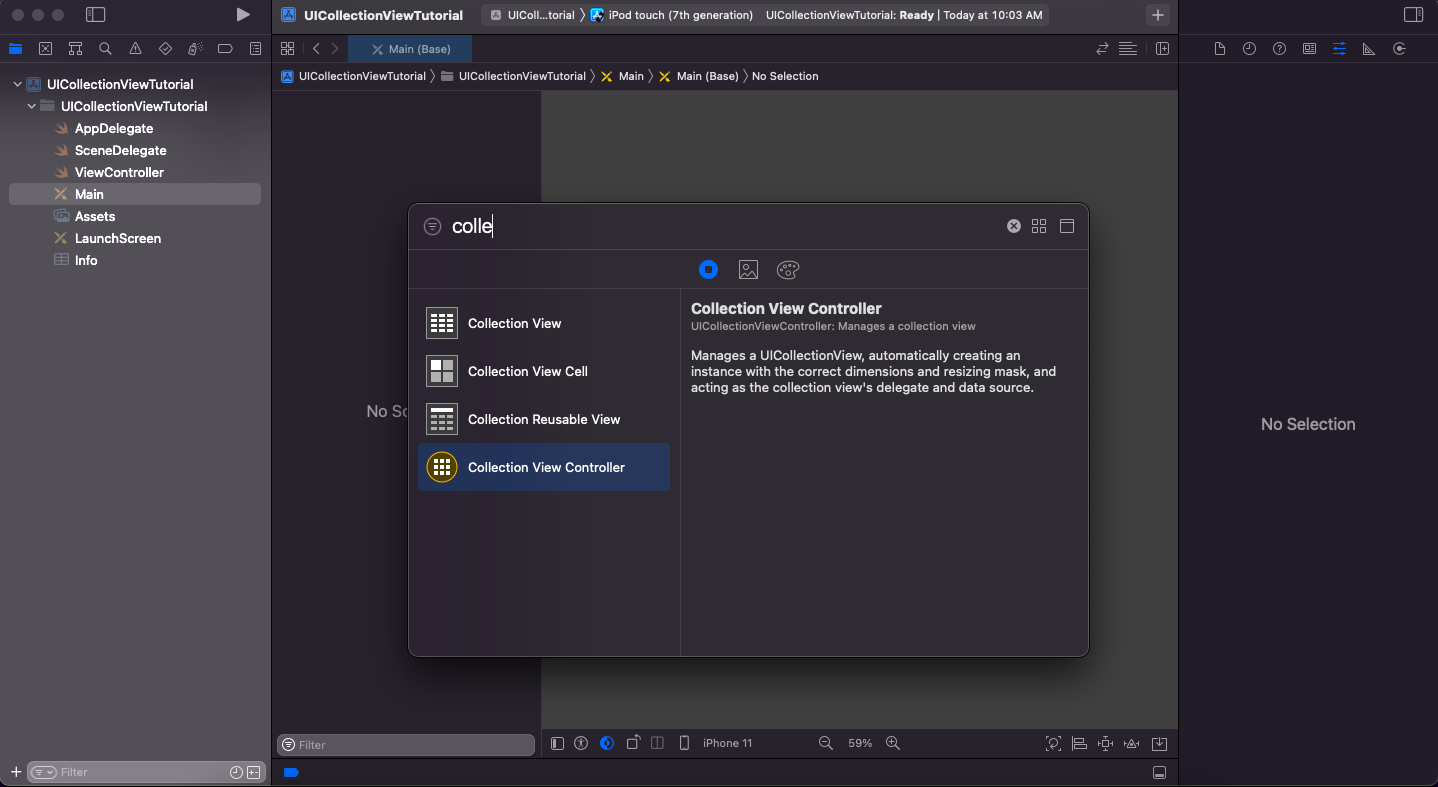1438x787 pixels.
Task: Click the No Selection breadcrumb
Action: (785, 76)
